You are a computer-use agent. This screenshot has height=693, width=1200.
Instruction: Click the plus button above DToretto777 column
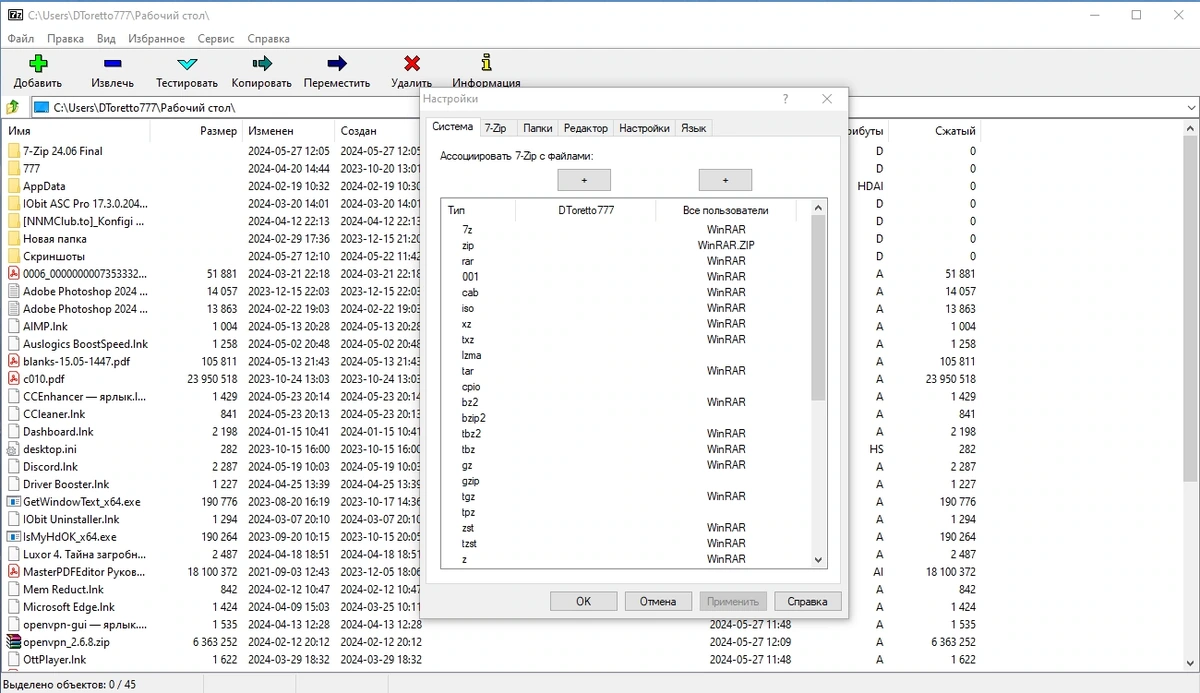click(584, 180)
